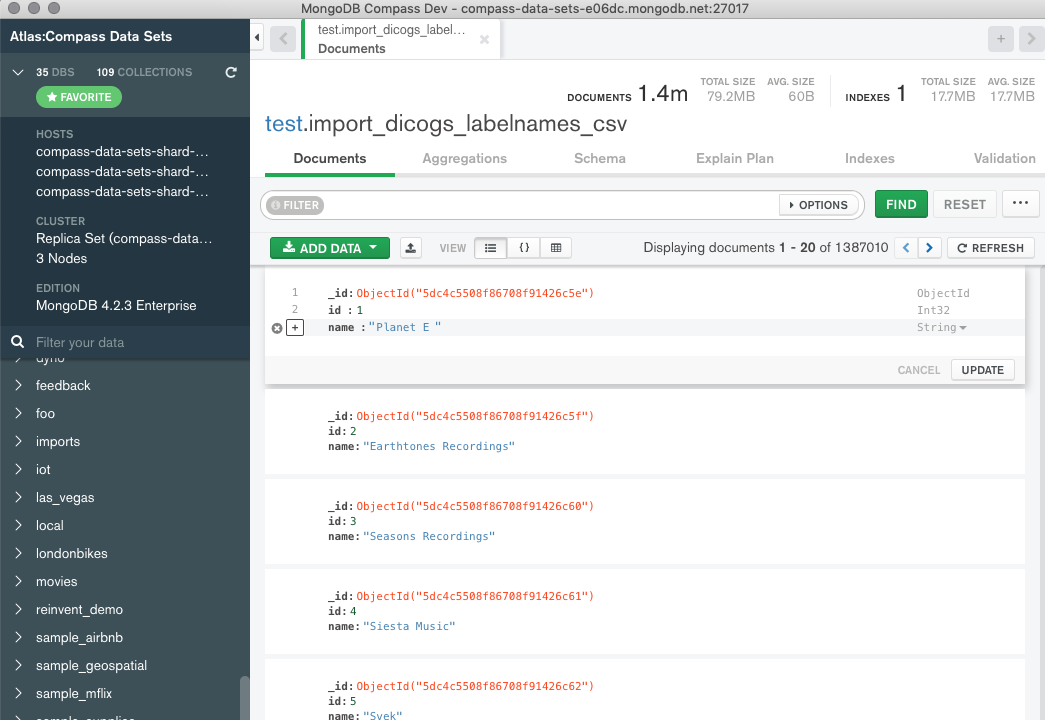
Task: Expand the movies database
Action: point(19,581)
